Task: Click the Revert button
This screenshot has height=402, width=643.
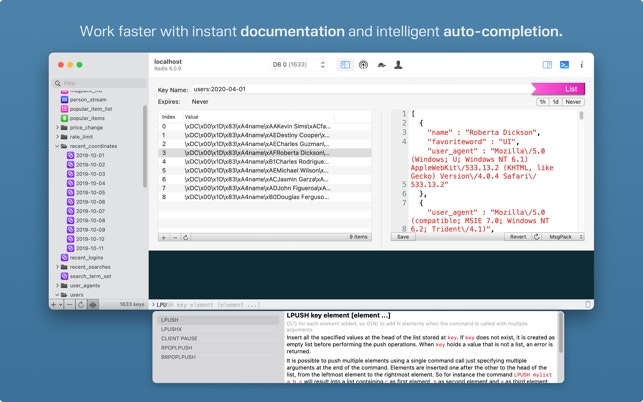Action: [518, 237]
